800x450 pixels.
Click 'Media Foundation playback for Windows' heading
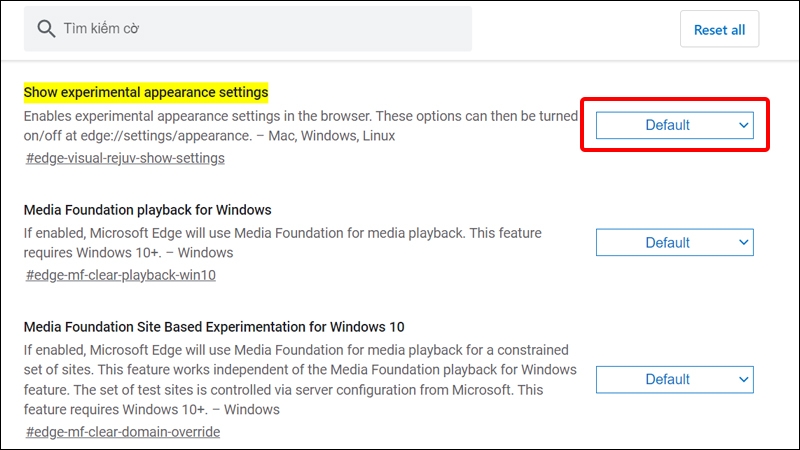pos(147,210)
